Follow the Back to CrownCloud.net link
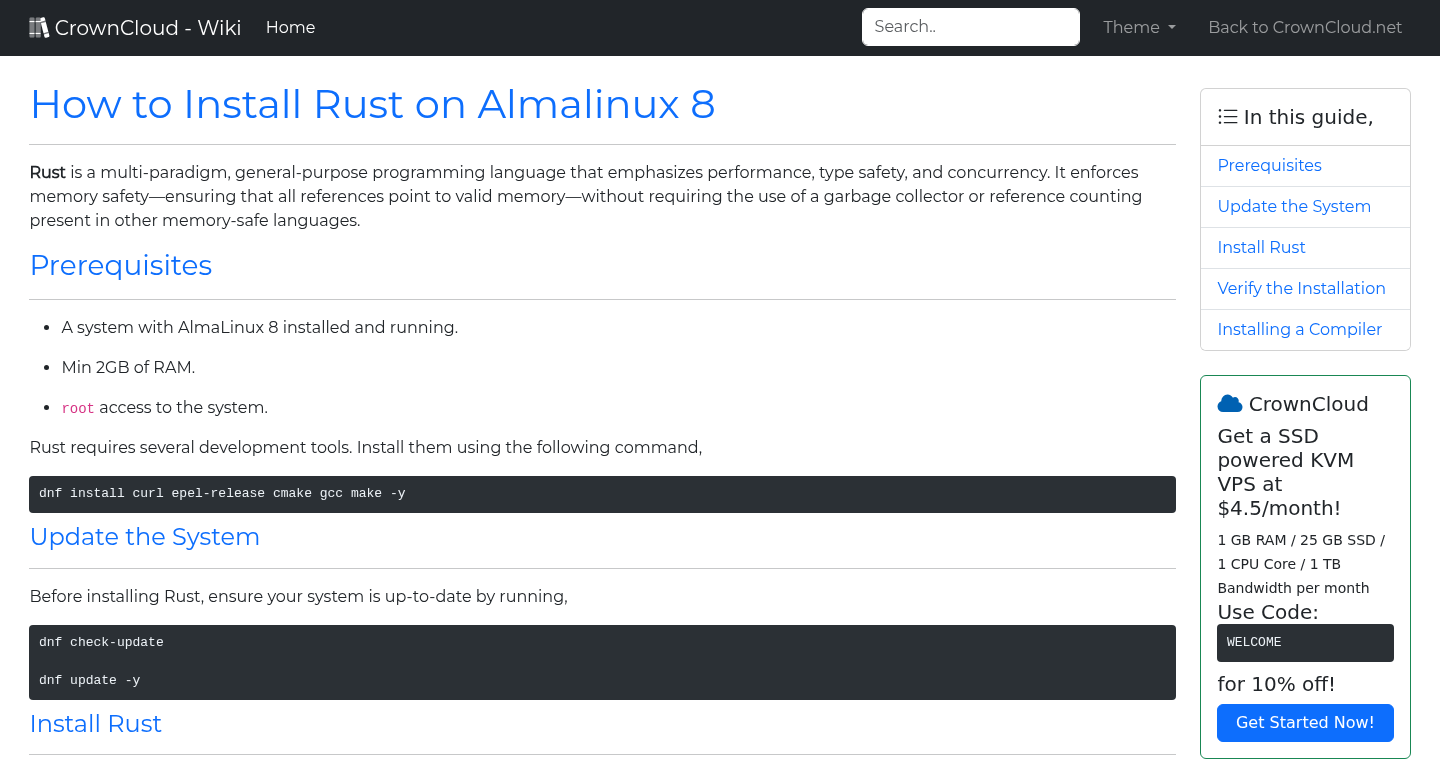1440x761 pixels. pyautogui.click(x=1305, y=27)
